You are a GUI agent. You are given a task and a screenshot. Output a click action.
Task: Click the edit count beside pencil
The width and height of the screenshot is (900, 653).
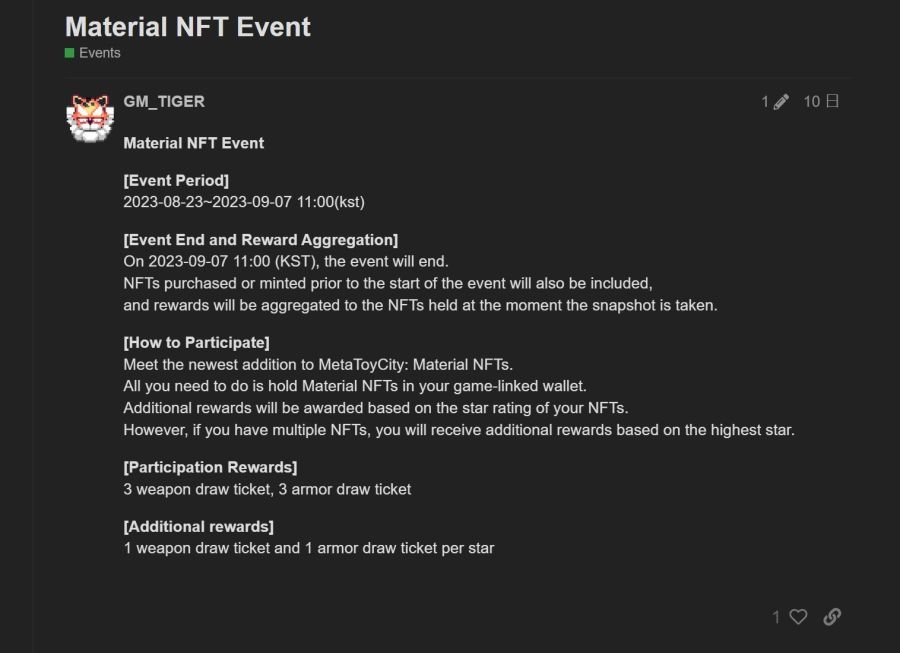click(x=765, y=102)
